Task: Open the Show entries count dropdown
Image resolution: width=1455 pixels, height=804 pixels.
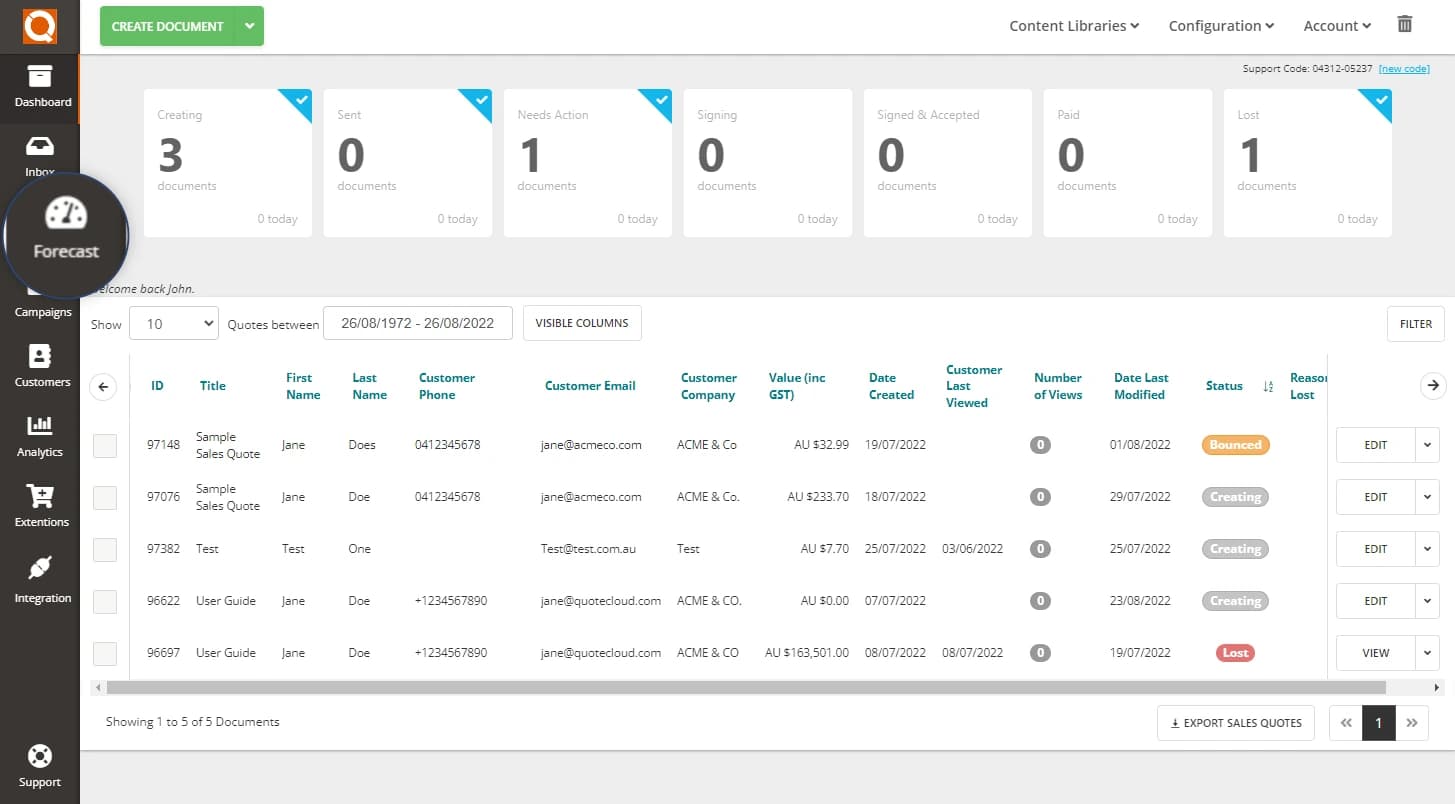Action: click(x=173, y=323)
